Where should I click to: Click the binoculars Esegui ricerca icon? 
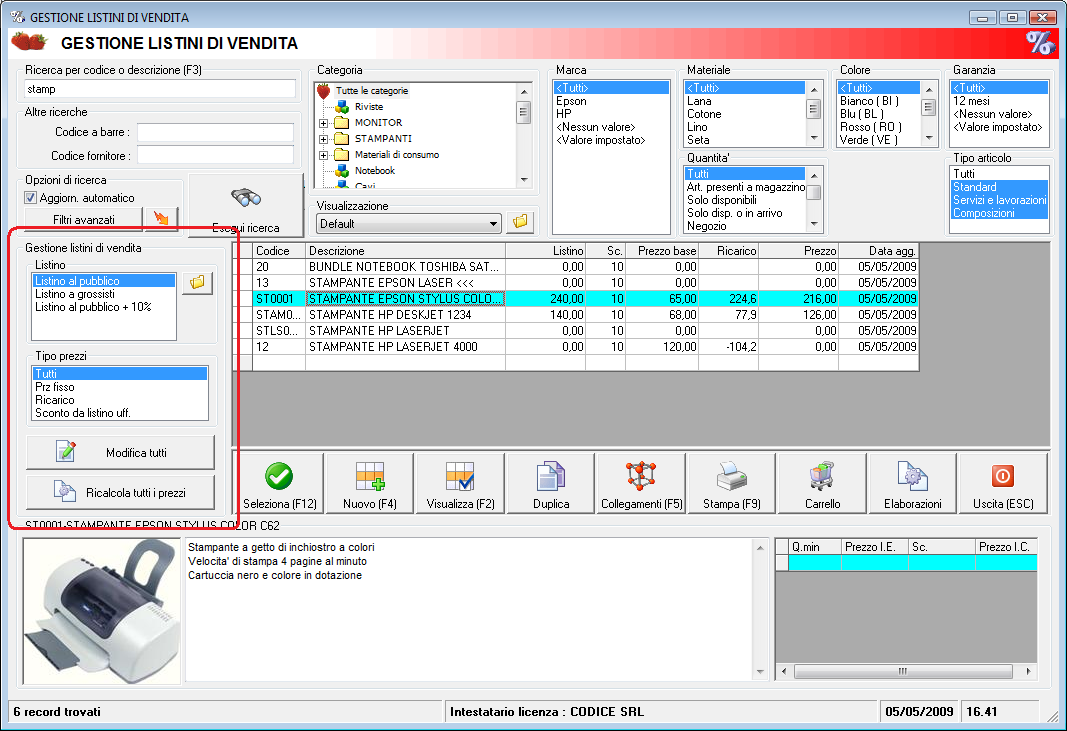pyautogui.click(x=246, y=197)
